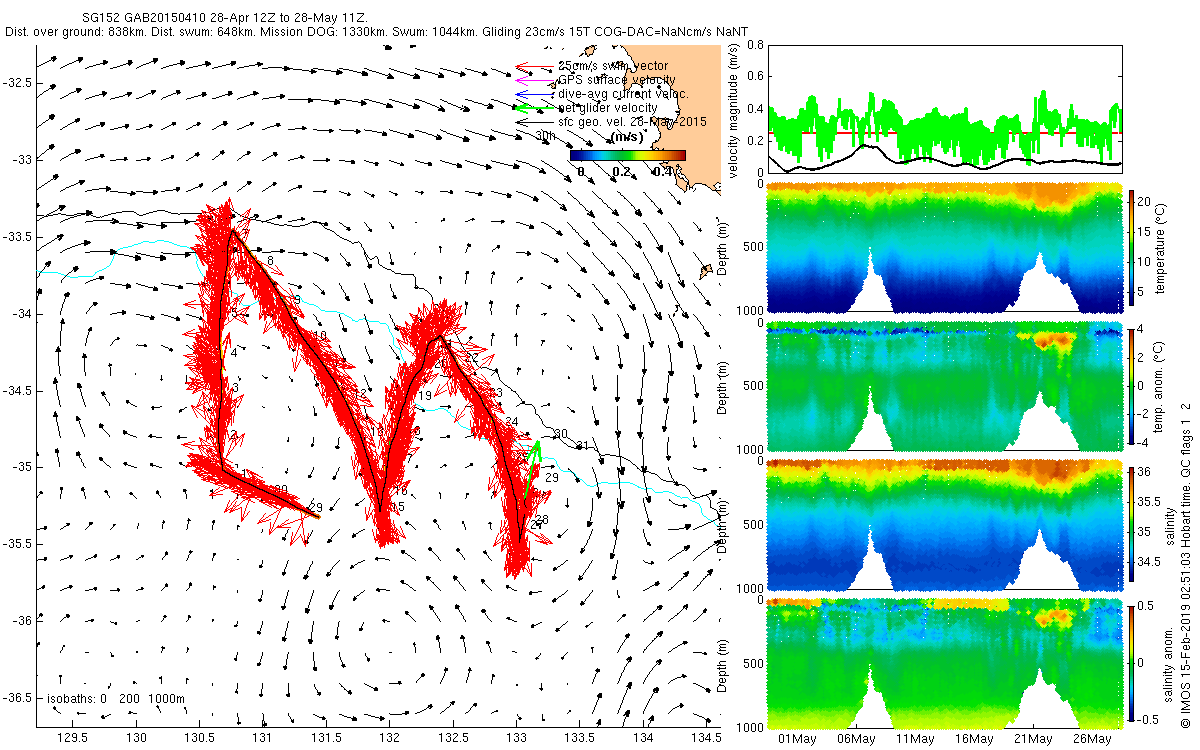Click the salinity anomaly depth section panel

(944, 663)
